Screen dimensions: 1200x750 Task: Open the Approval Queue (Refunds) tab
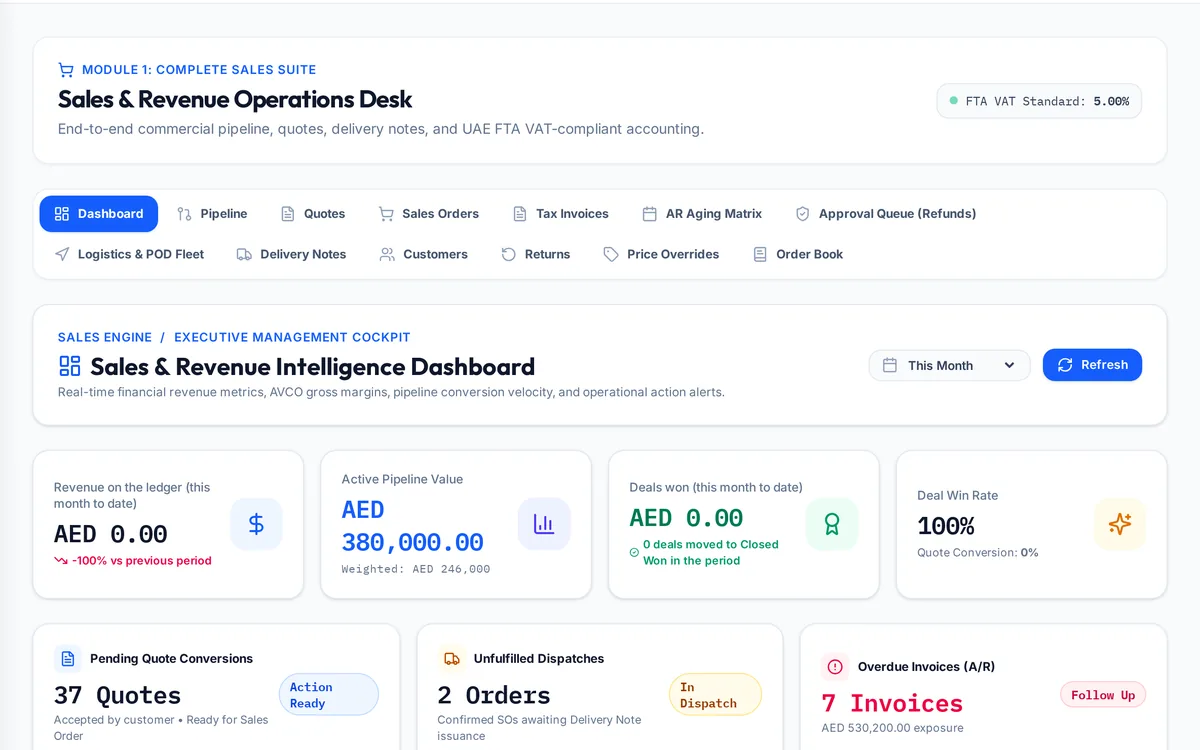(886, 214)
